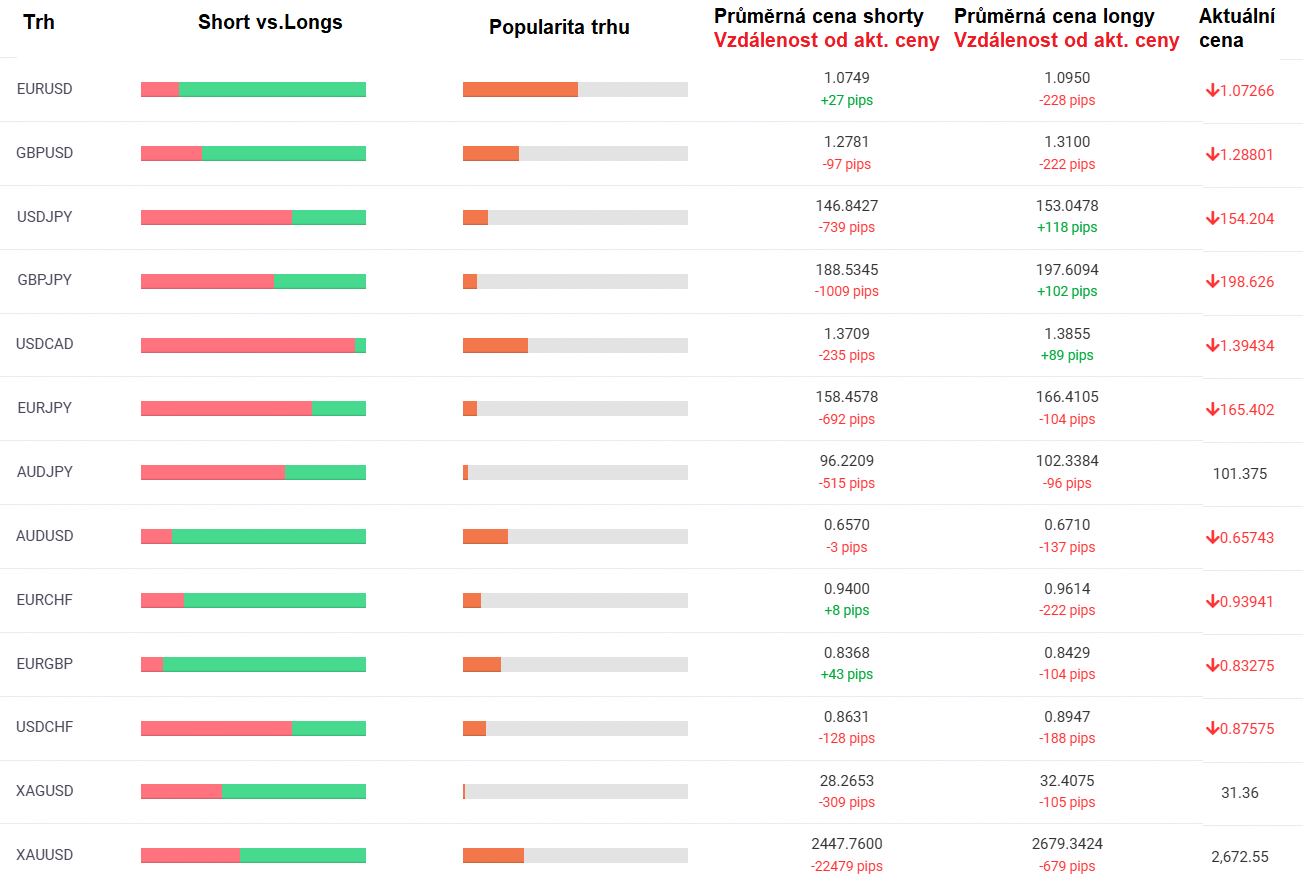Click the Popularita trhu column header
The image size is (1303, 887).
click(559, 27)
